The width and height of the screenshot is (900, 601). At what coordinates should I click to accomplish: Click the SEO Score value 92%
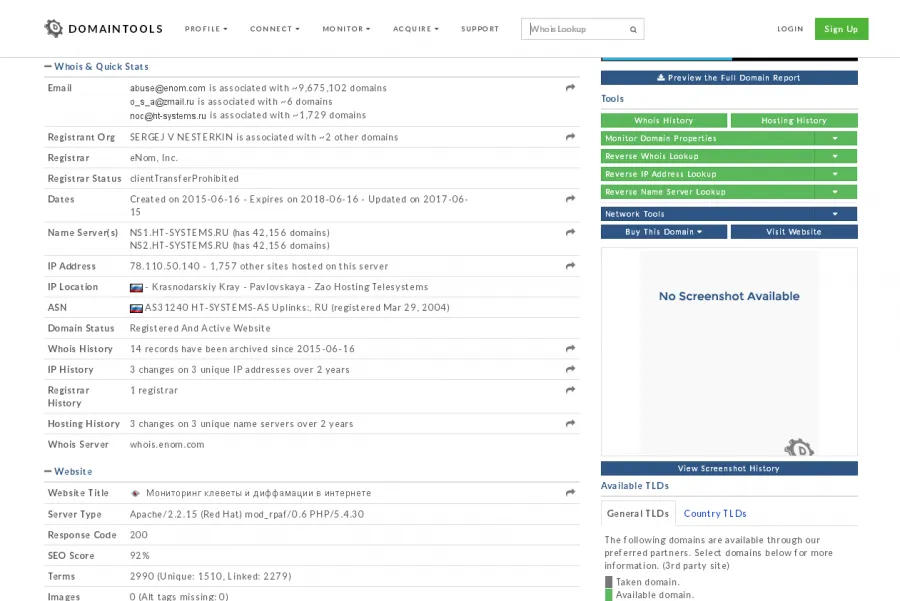(139, 556)
